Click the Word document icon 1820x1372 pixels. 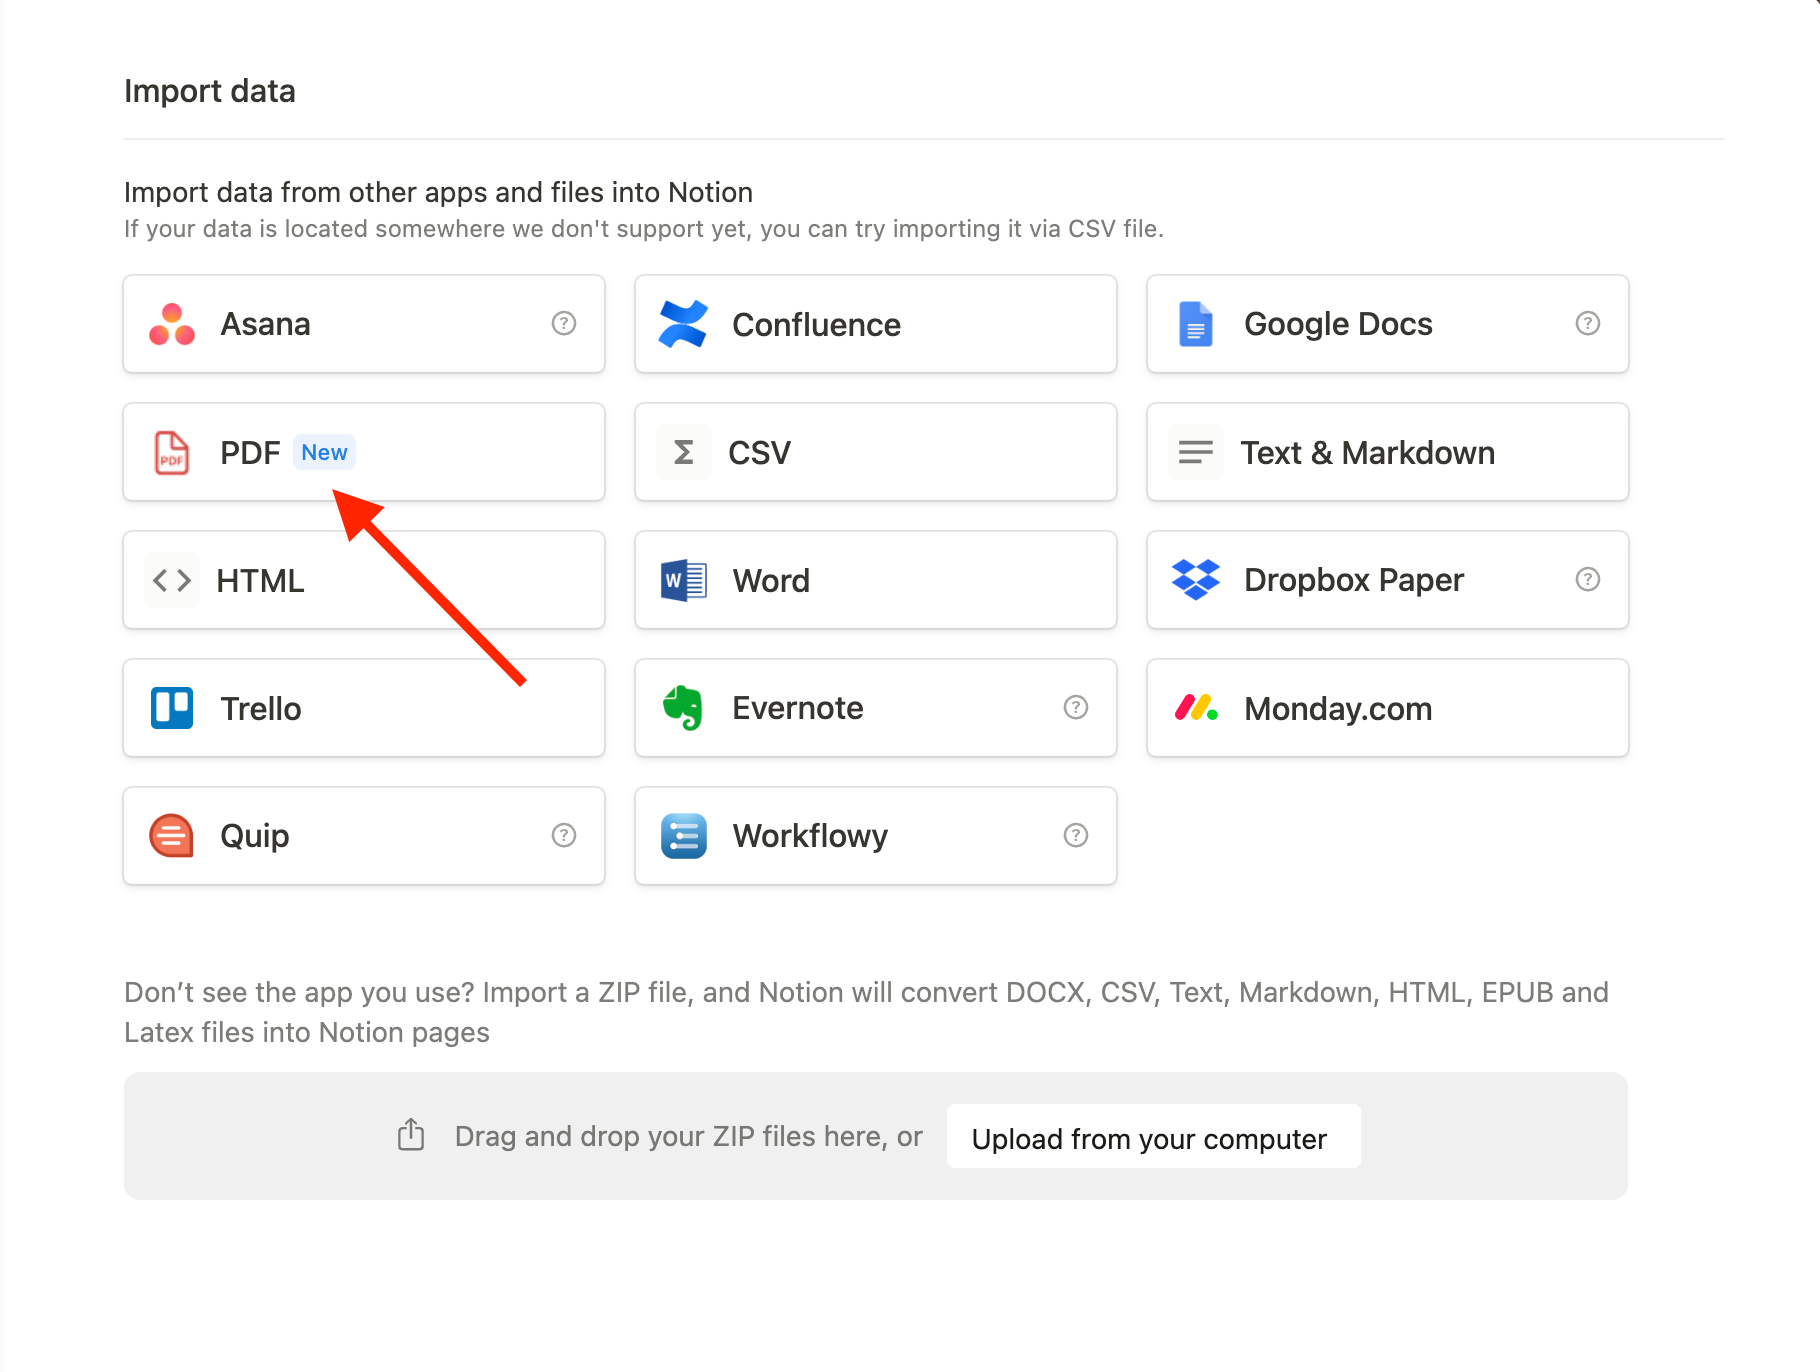683,580
